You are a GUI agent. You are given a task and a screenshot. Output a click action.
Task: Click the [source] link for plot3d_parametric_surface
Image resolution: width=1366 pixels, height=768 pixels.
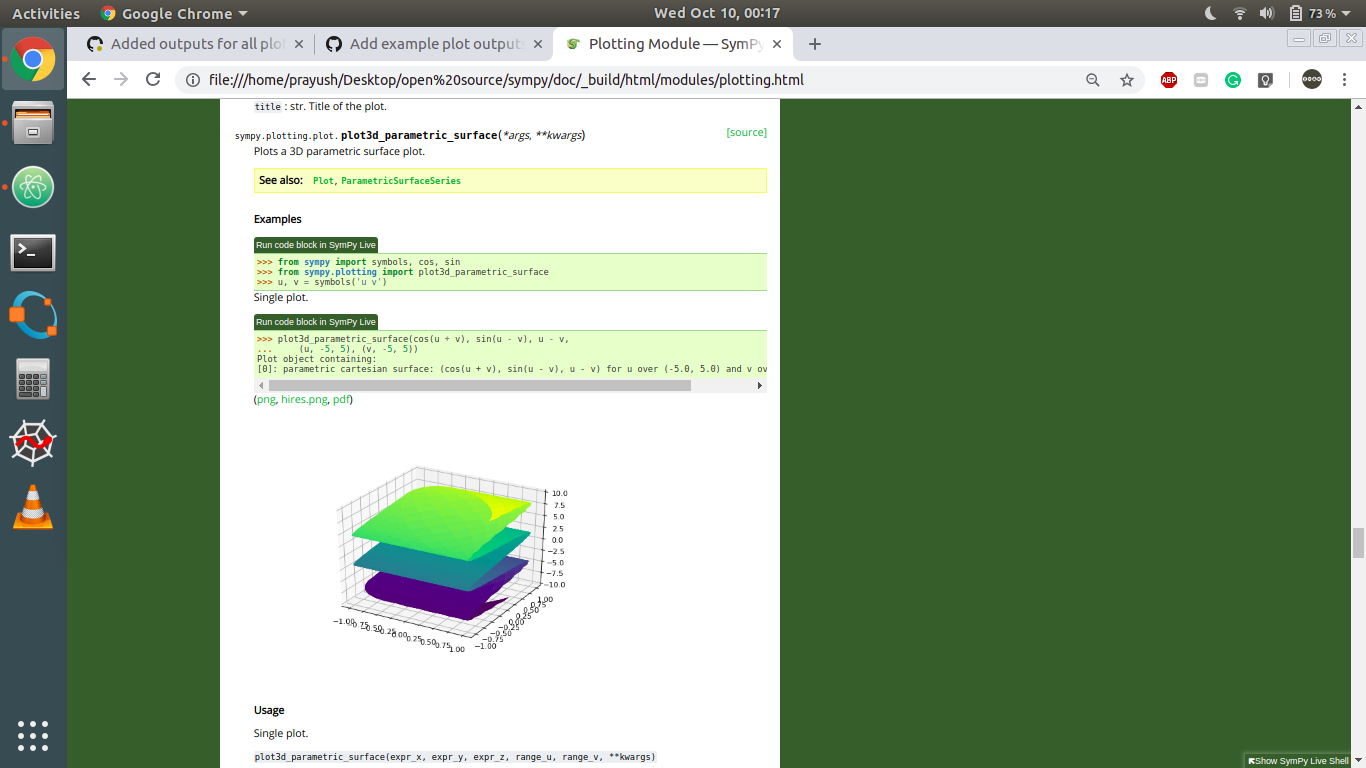(746, 132)
